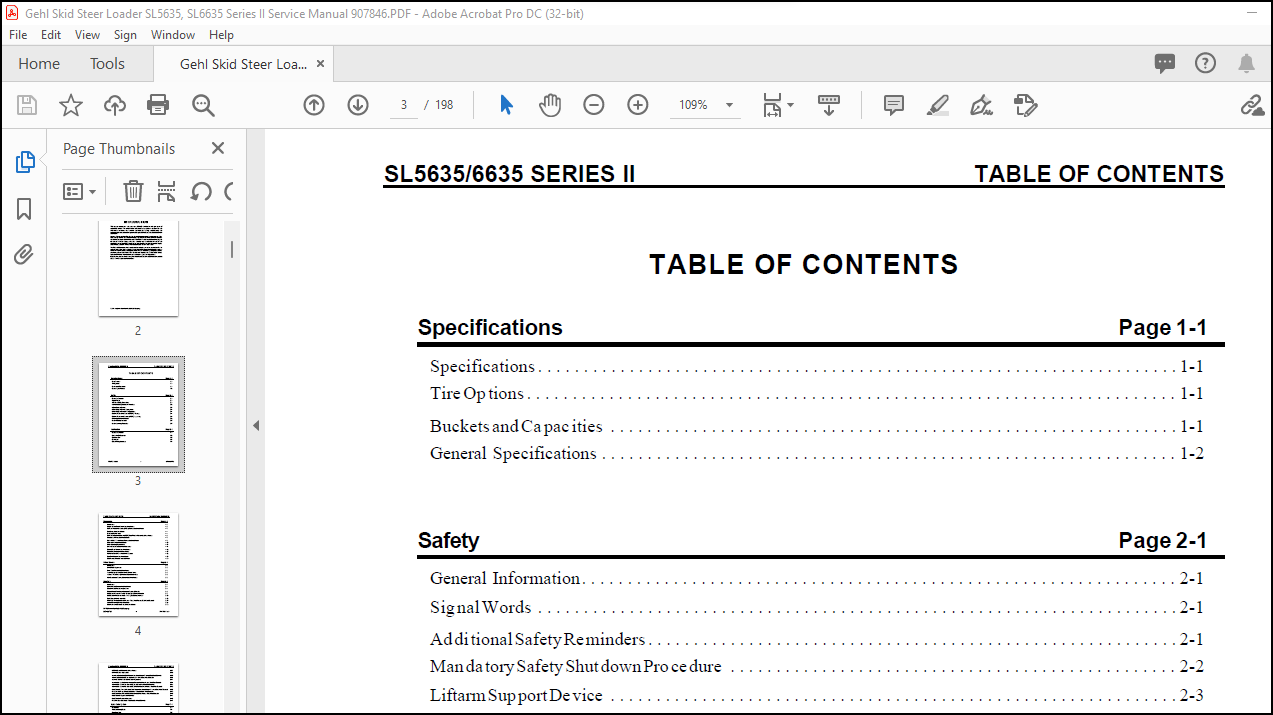Click the Safety section heading

tap(448, 541)
